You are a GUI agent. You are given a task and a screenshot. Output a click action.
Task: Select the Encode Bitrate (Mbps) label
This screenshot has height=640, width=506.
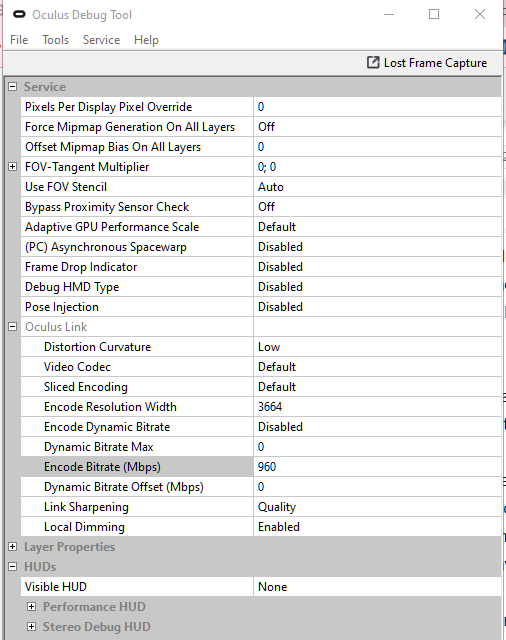pyautogui.click(x=102, y=467)
